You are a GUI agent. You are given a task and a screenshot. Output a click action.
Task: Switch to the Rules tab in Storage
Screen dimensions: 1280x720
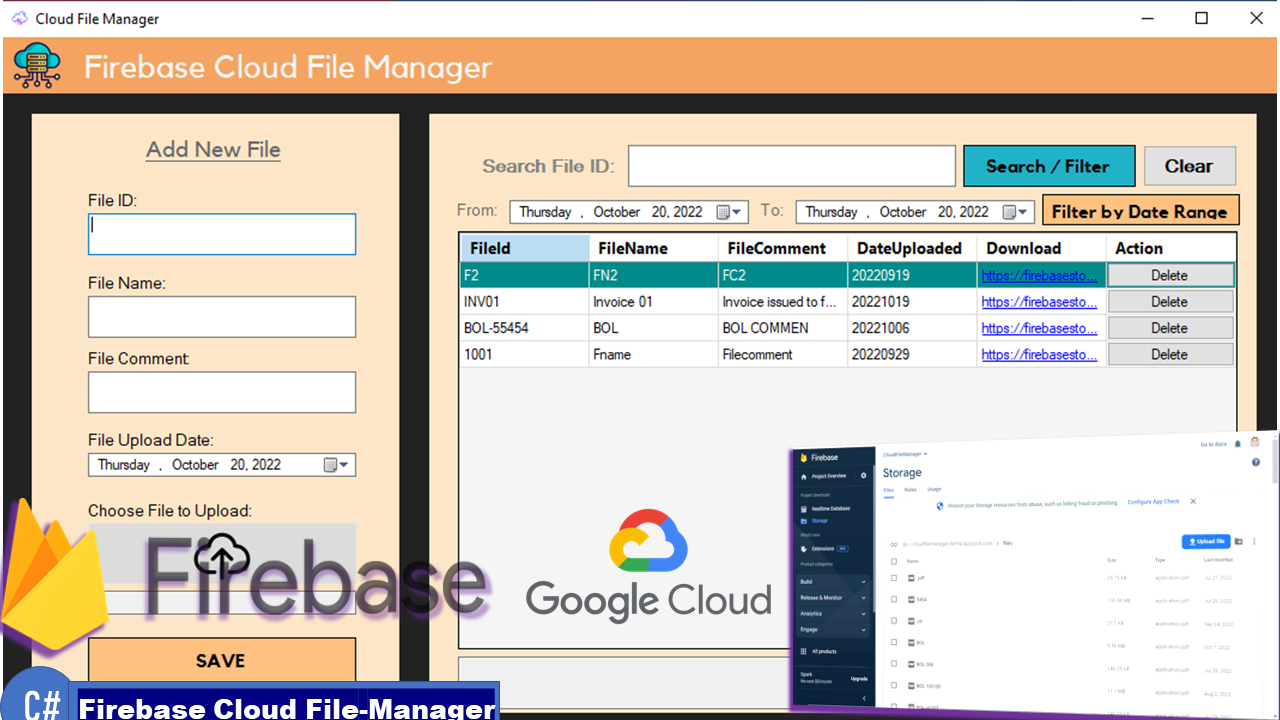909,489
